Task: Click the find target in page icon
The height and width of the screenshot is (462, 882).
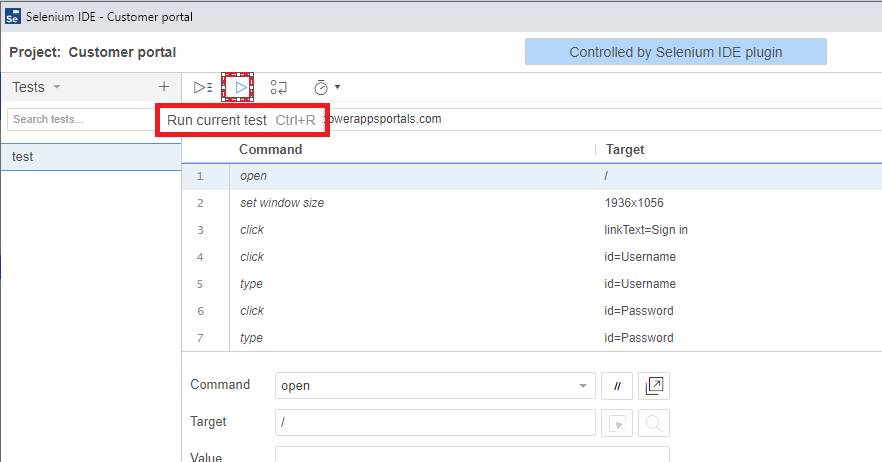Action: [654, 423]
